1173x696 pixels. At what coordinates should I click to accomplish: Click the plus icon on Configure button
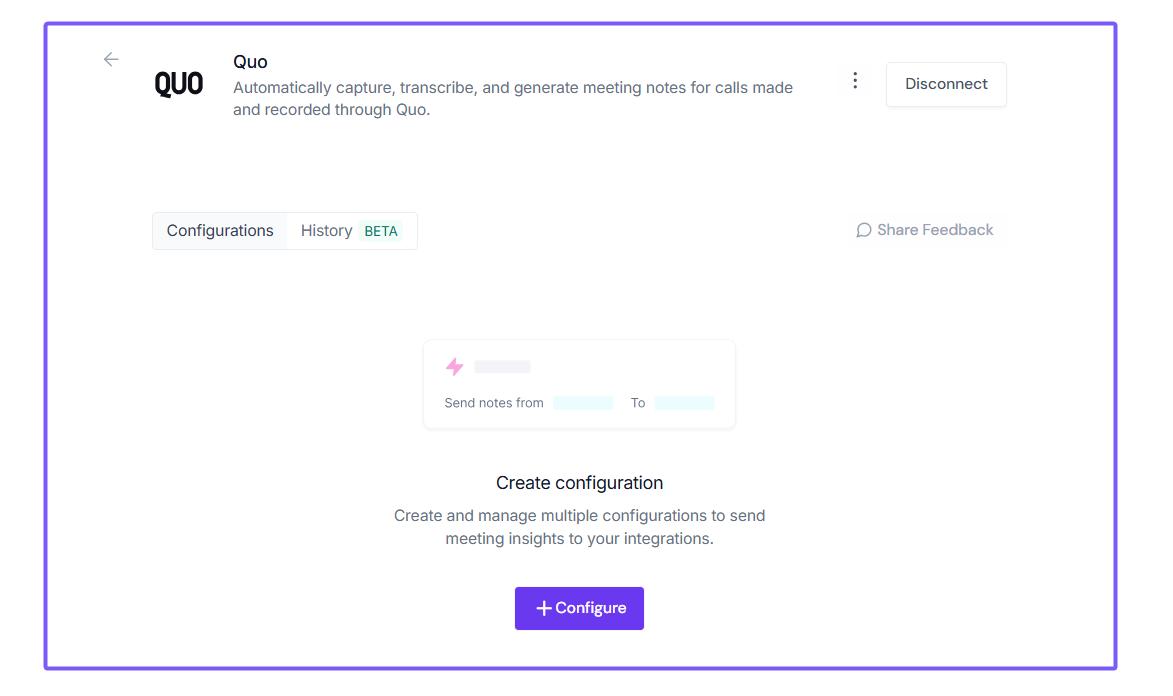(x=544, y=608)
